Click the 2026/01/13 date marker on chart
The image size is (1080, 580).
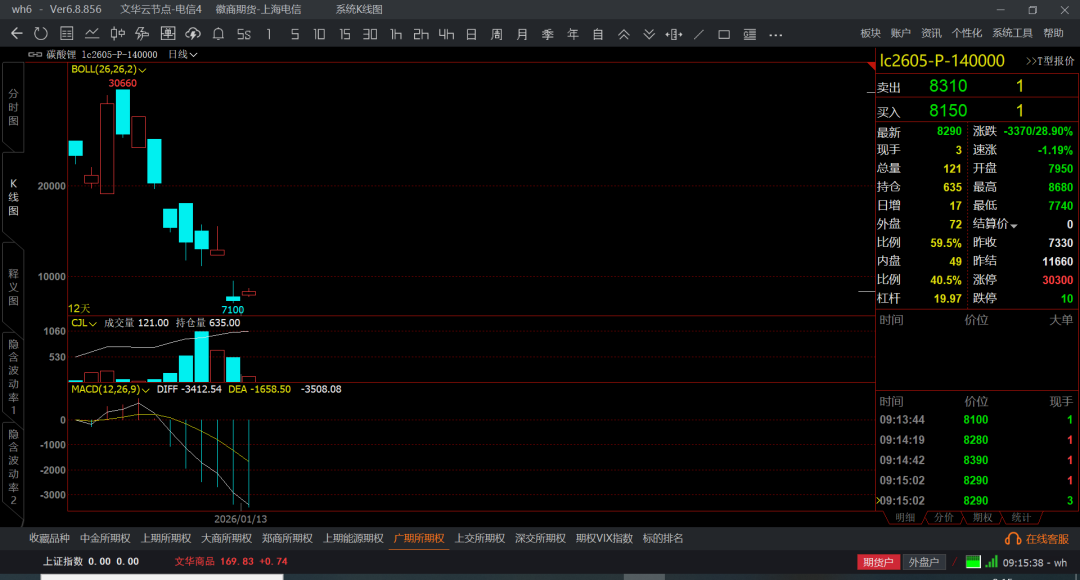pos(239,519)
